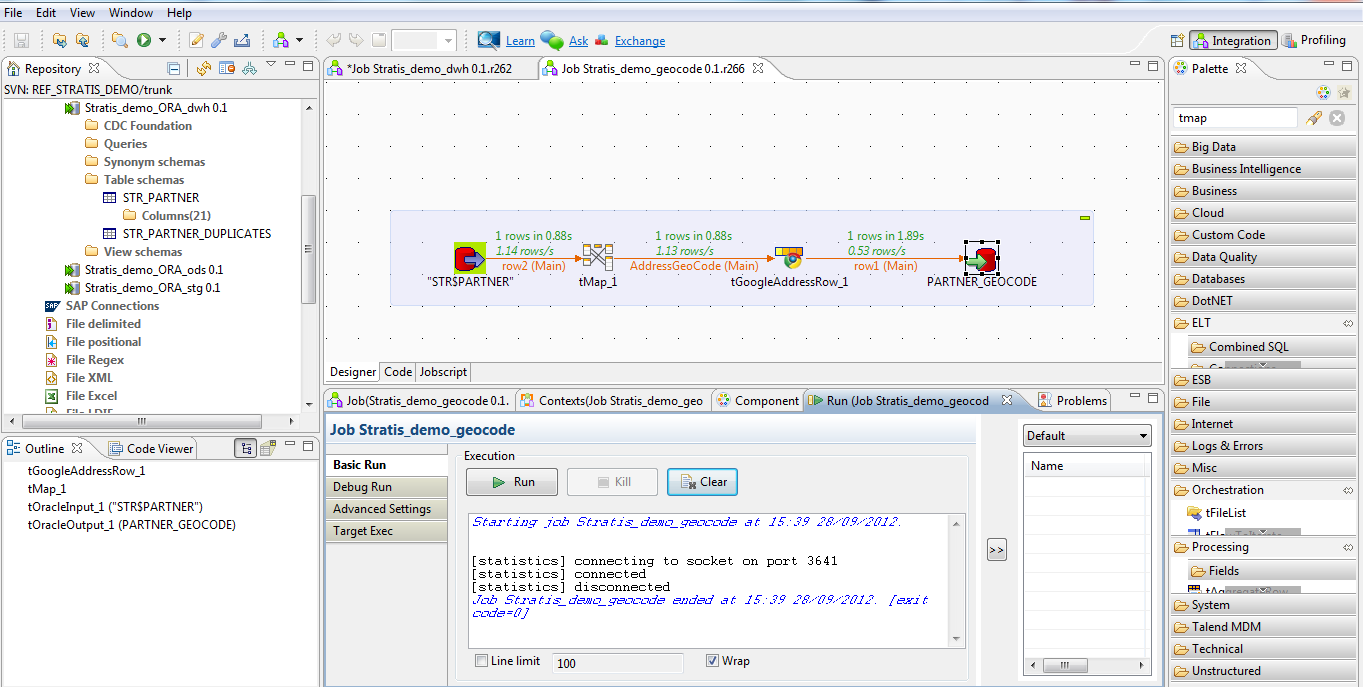The height and width of the screenshot is (687, 1363).
Task: Click the create job icon in toolbar
Action: pos(280,41)
